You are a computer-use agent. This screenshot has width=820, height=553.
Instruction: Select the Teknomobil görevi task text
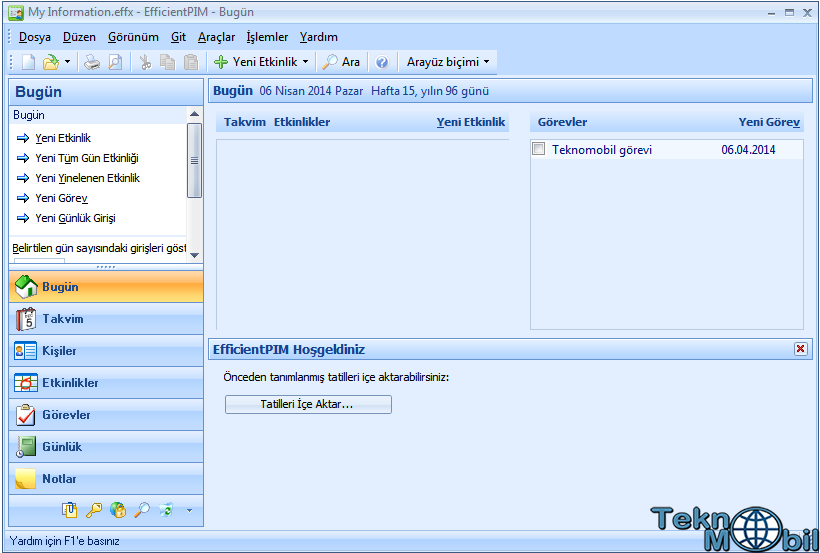click(602, 150)
